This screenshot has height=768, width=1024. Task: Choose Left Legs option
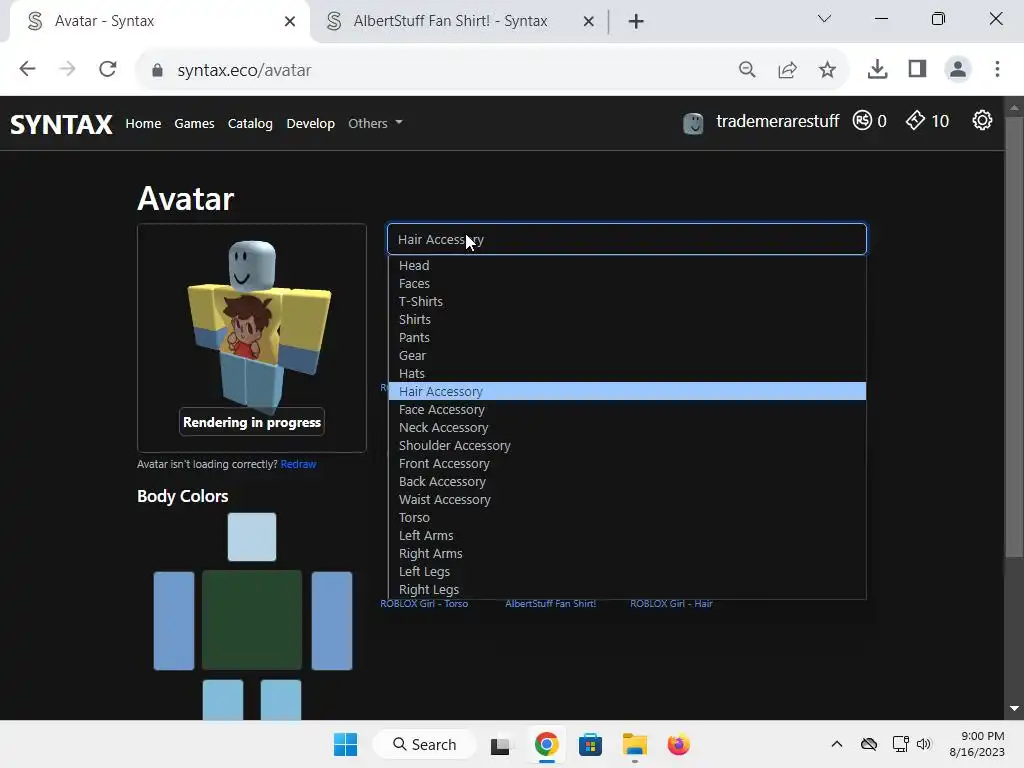627,571
